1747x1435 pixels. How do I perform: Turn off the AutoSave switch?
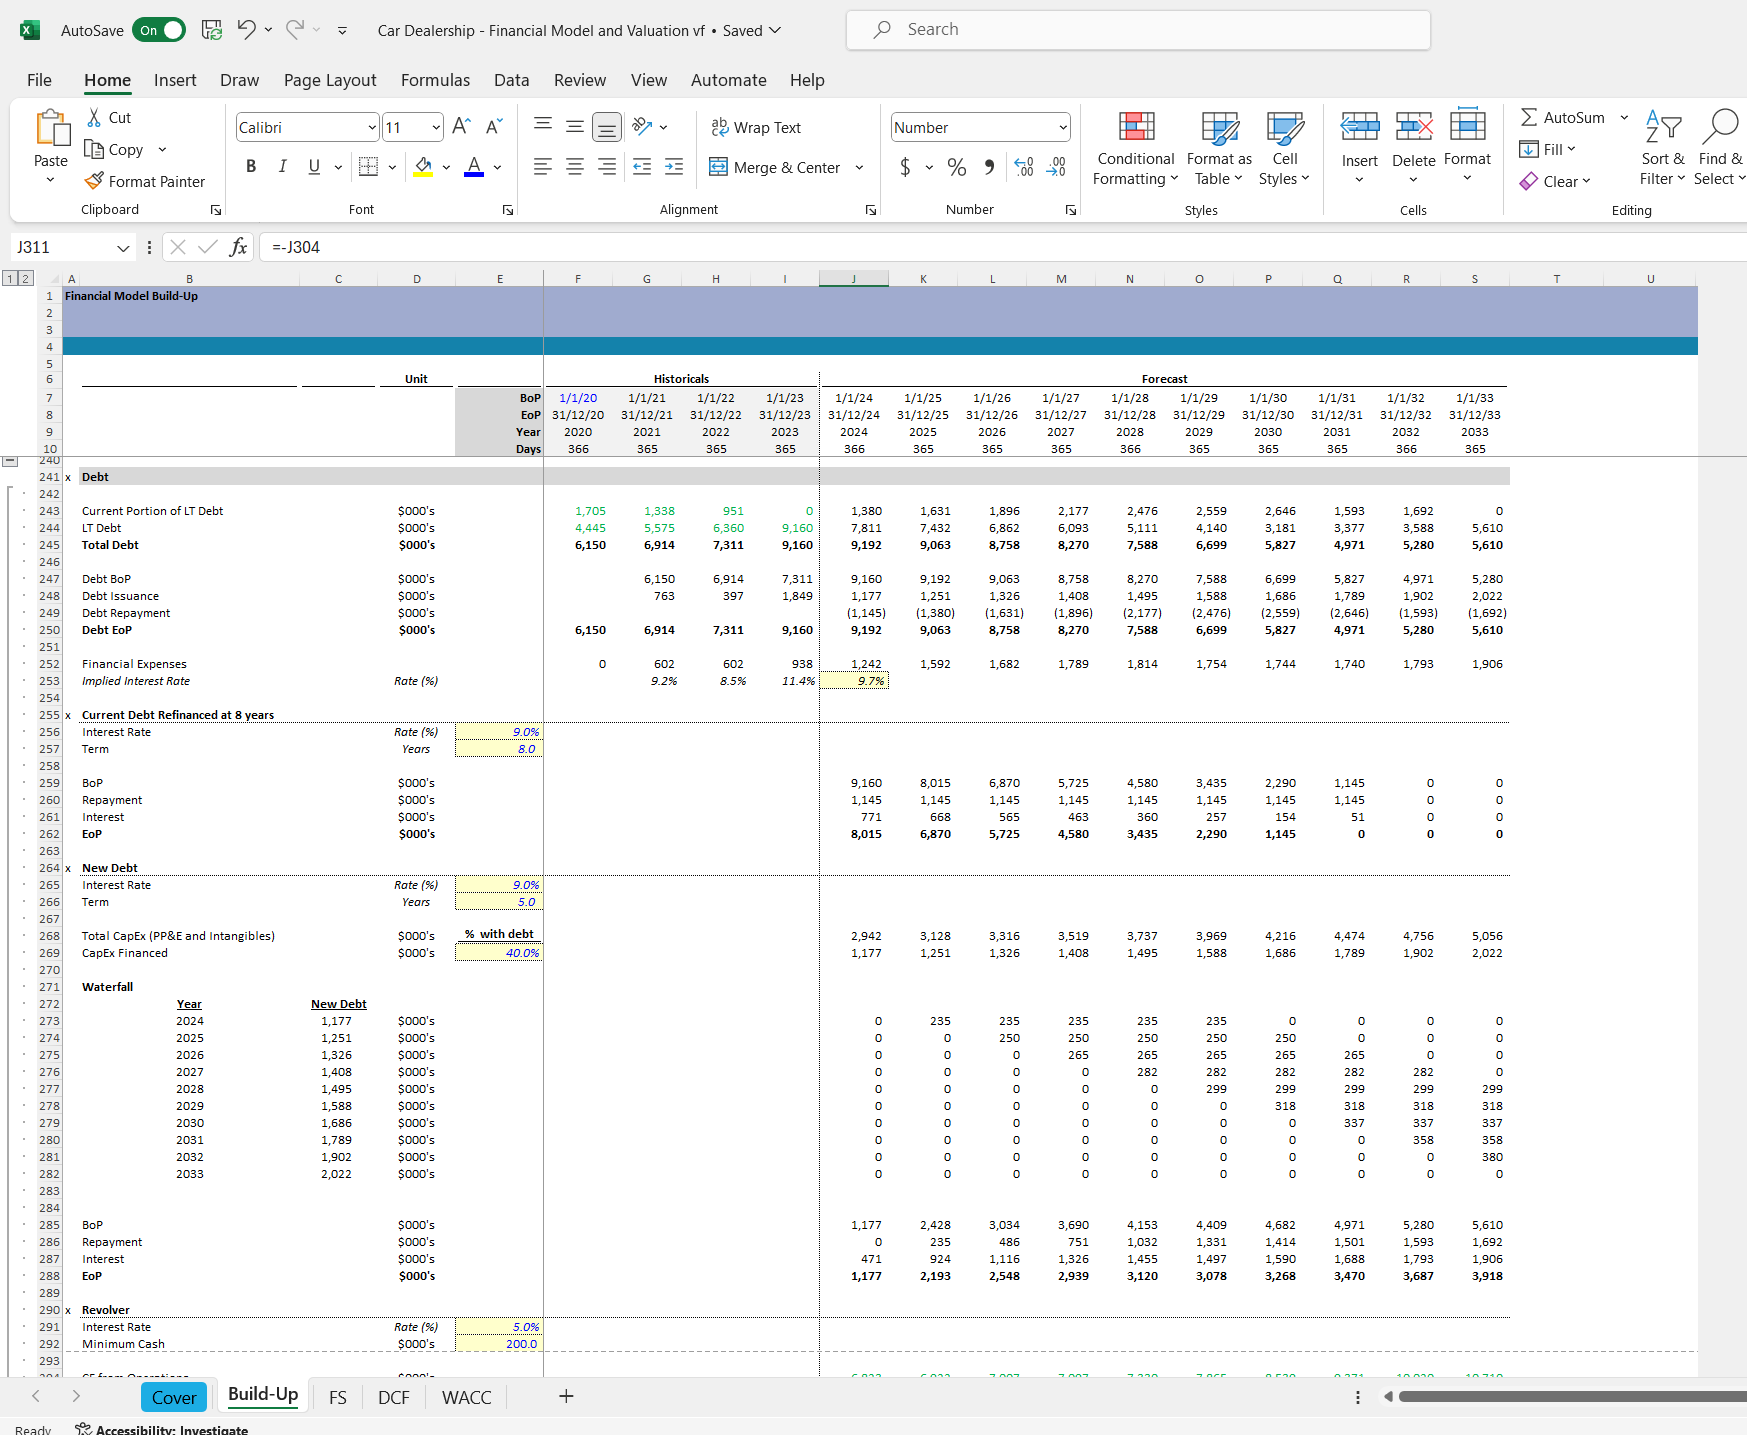(159, 30)
